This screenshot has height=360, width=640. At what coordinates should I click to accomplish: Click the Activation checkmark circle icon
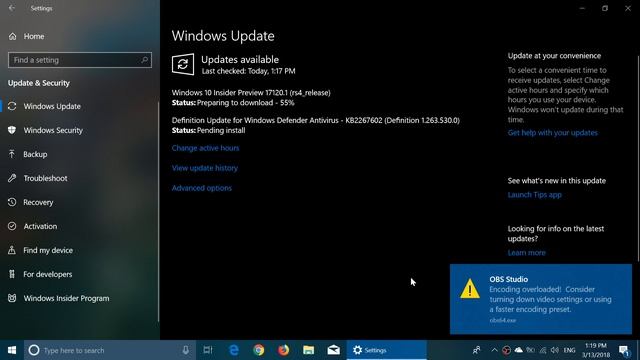[x=12, y=226]
